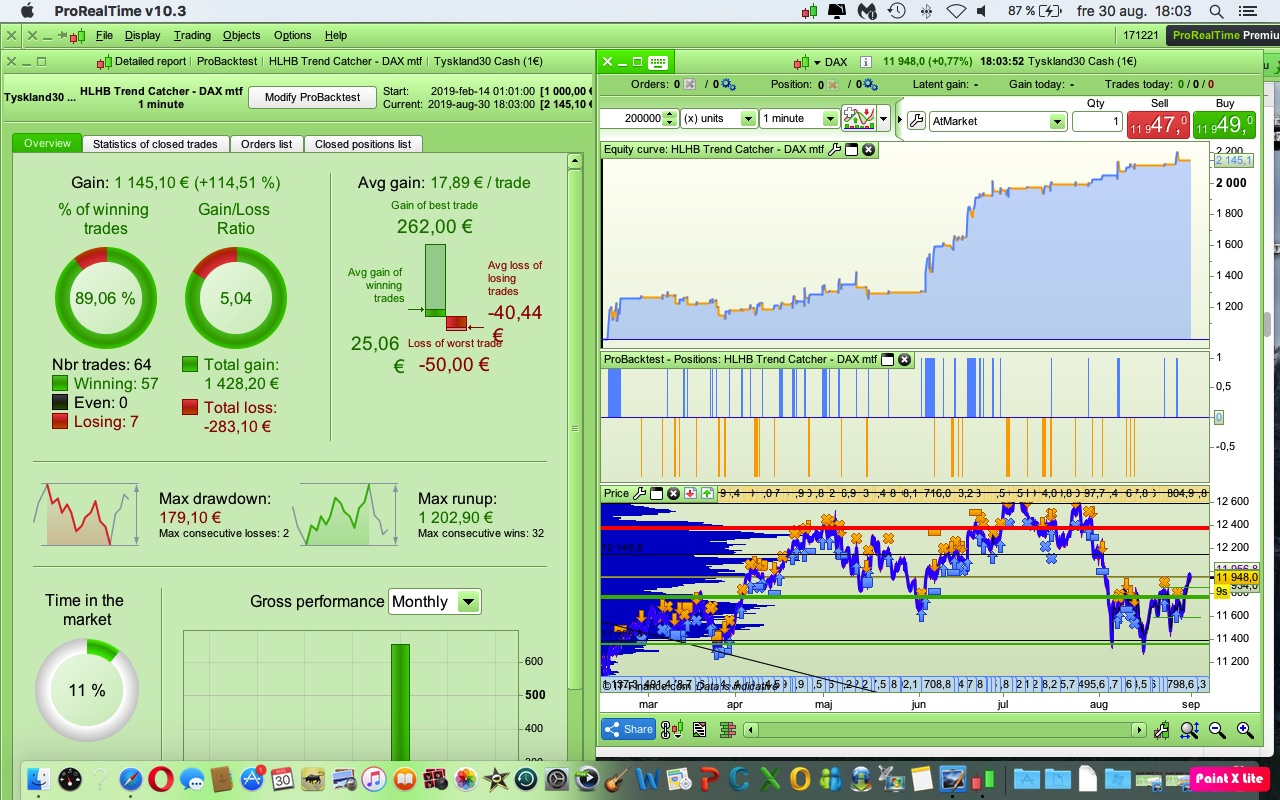Image resolution: width=1280 pixels, height=800 pixels.
Task: Click the Qty input field
Action: 1097,121
